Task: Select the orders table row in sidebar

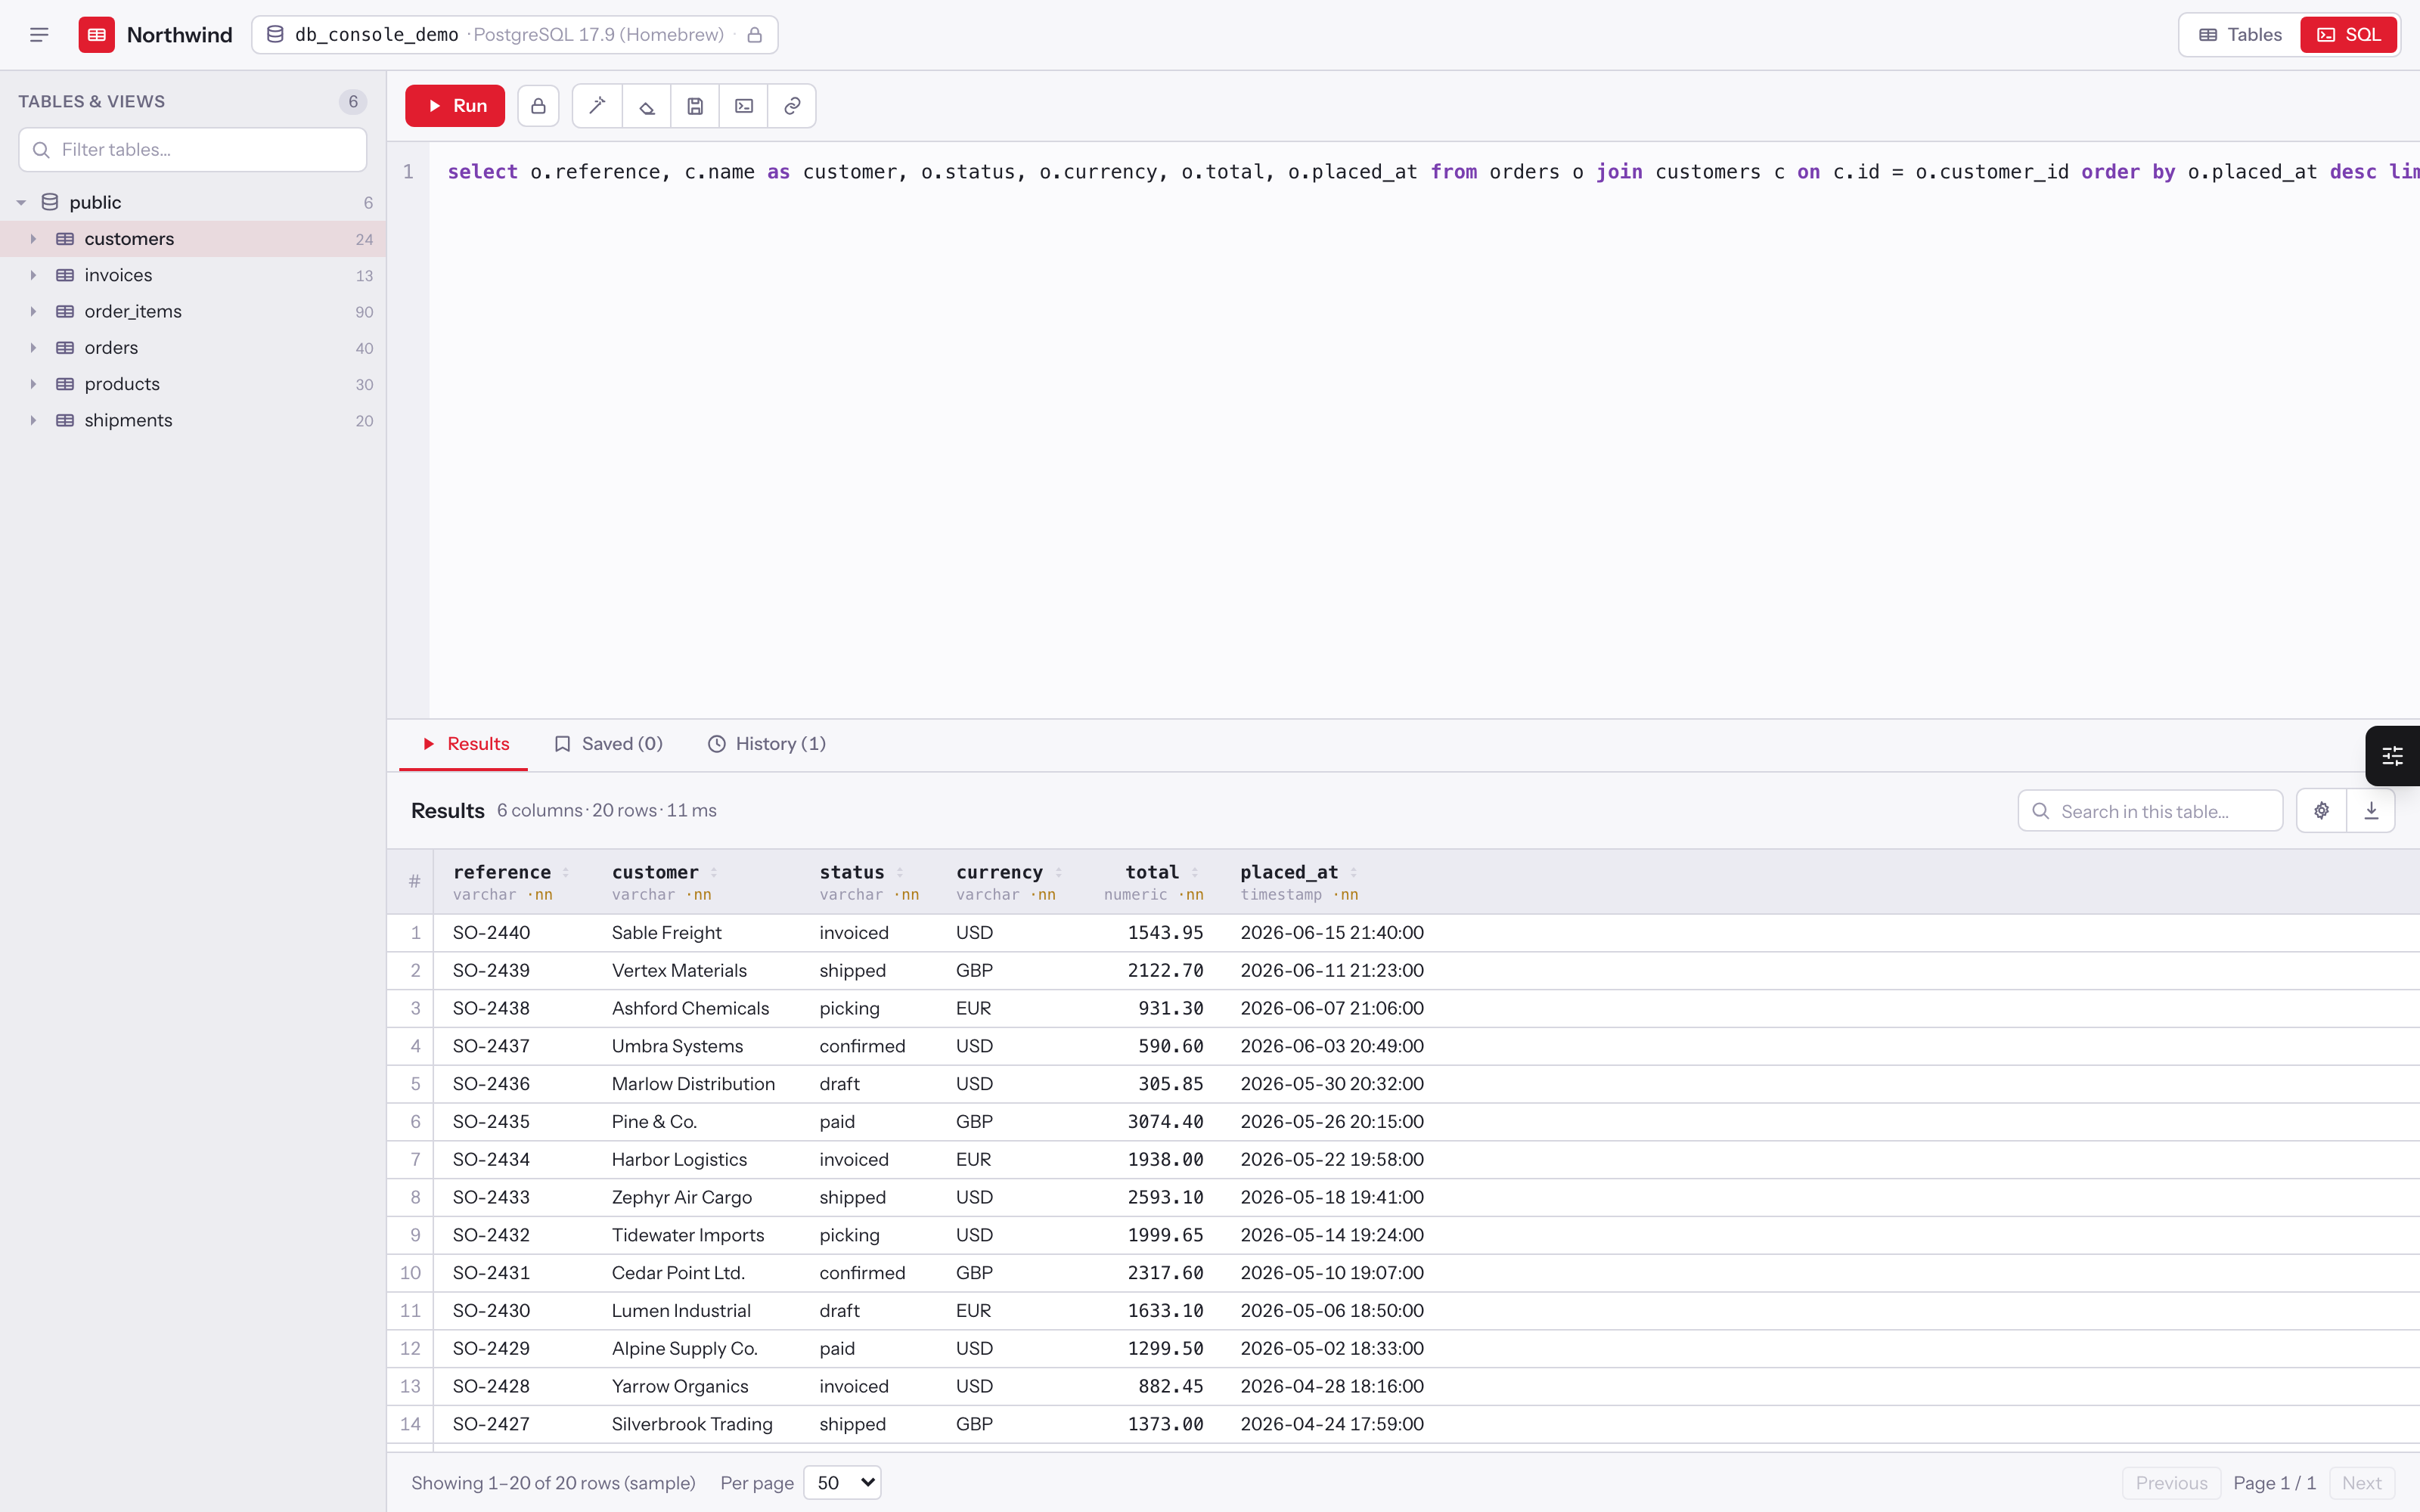Action: (193, 348)
